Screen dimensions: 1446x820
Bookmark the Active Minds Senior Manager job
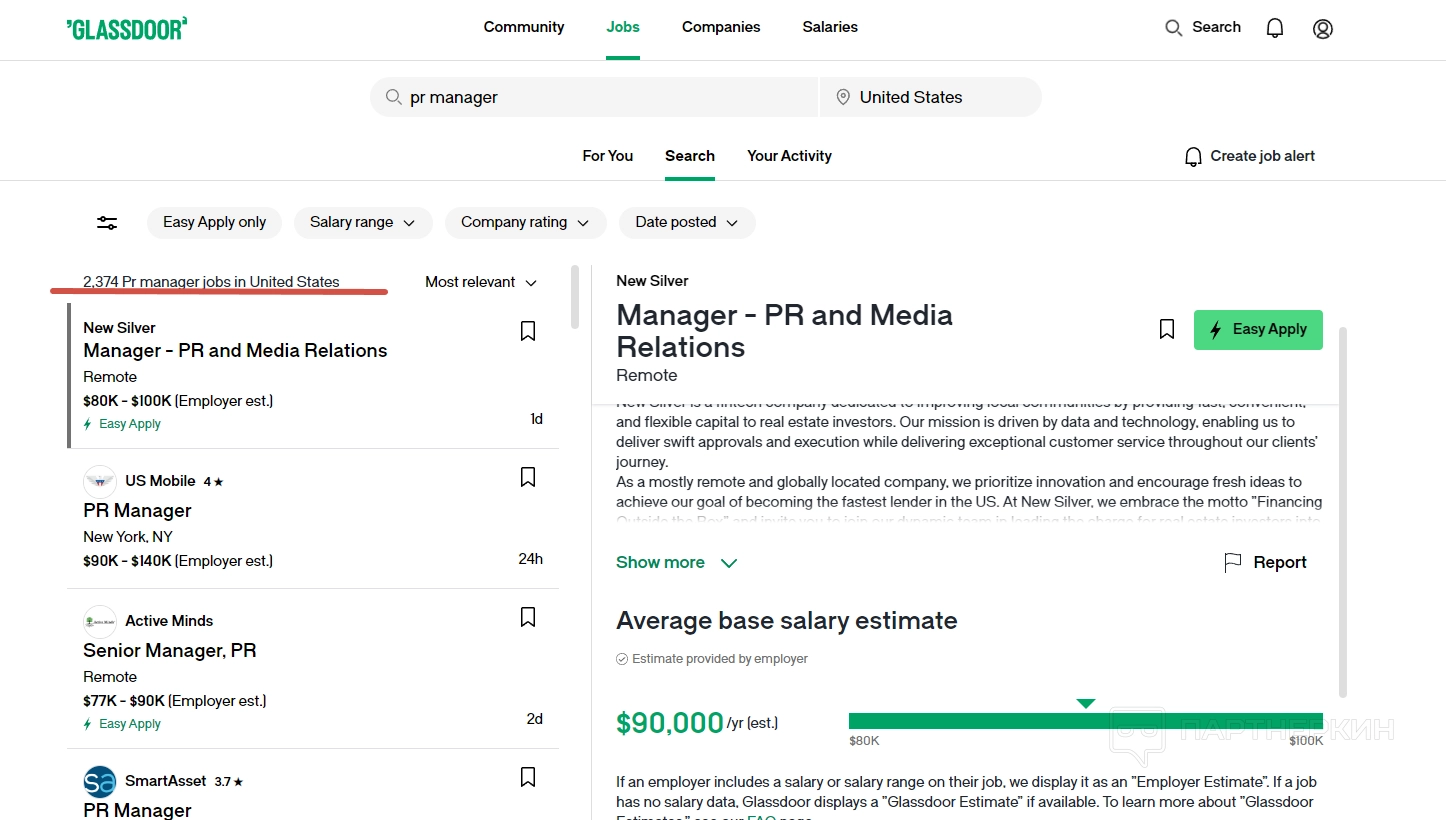pos(528,618)
